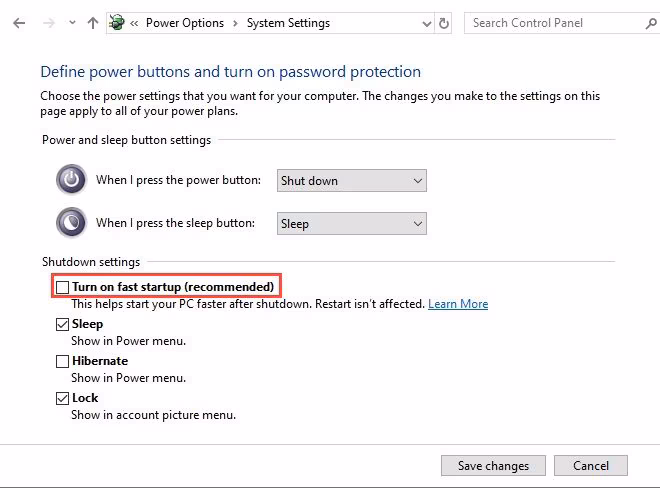Select System Settings breadcrumb
This screenshot has width=660, height=488.
pyautogui.click(x=288, y=23)
